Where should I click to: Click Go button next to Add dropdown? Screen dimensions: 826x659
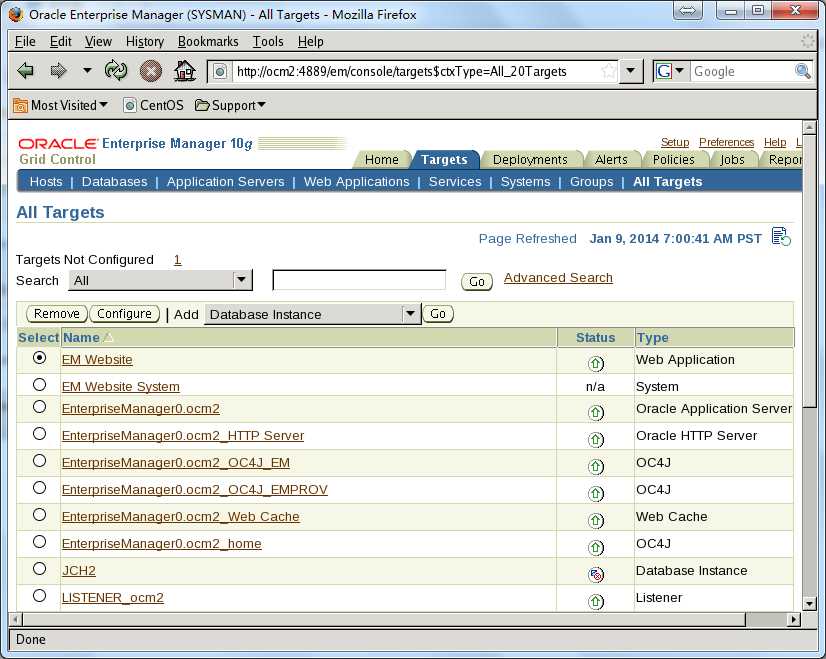coord(438,314)
